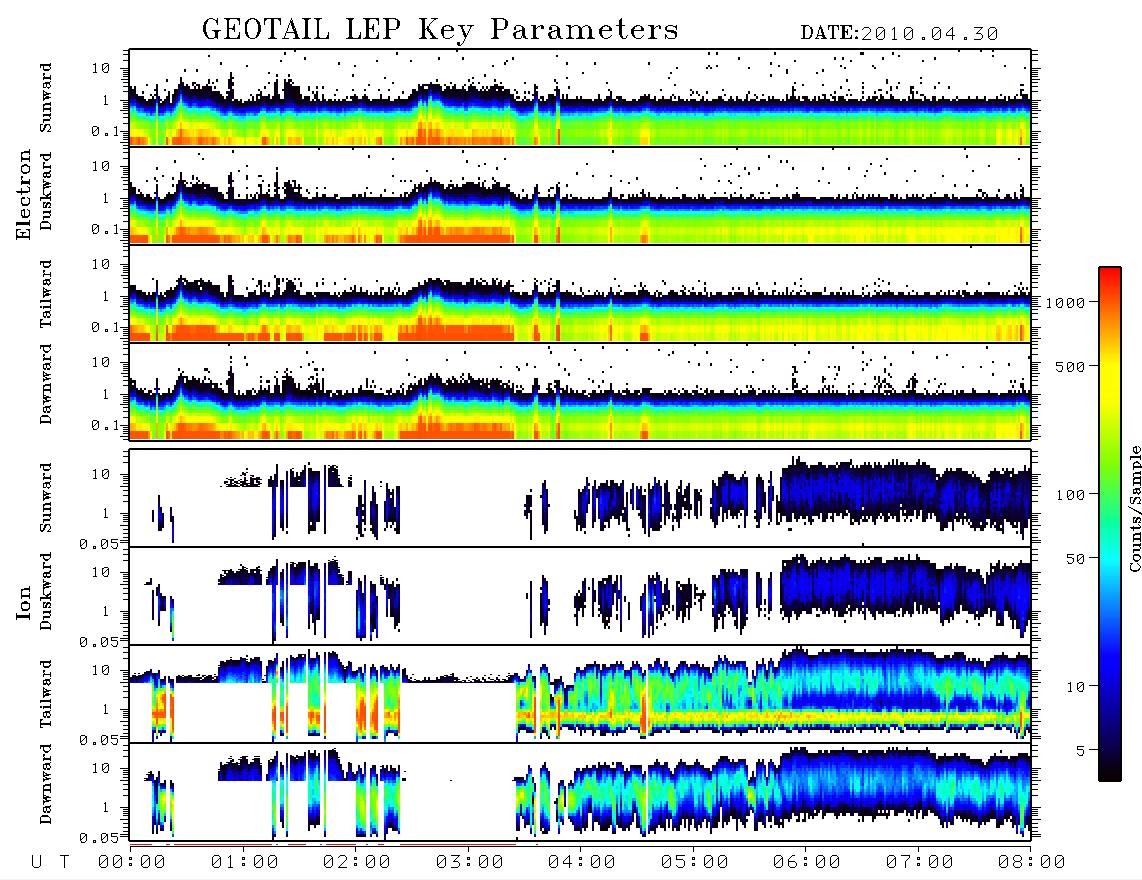Click the title GEOTAIL LEP Key Parameters
The width and height of the screenshot is (1142, 880).
click(x=440, y=30)
